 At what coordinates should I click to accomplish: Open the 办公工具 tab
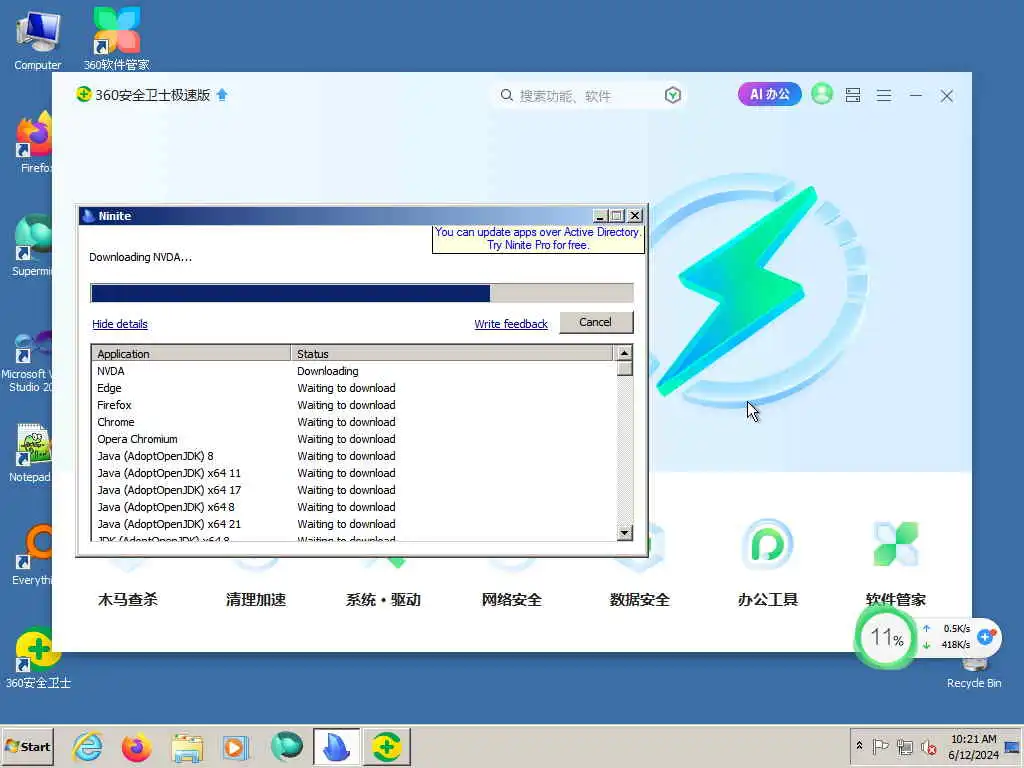[767, 600]
